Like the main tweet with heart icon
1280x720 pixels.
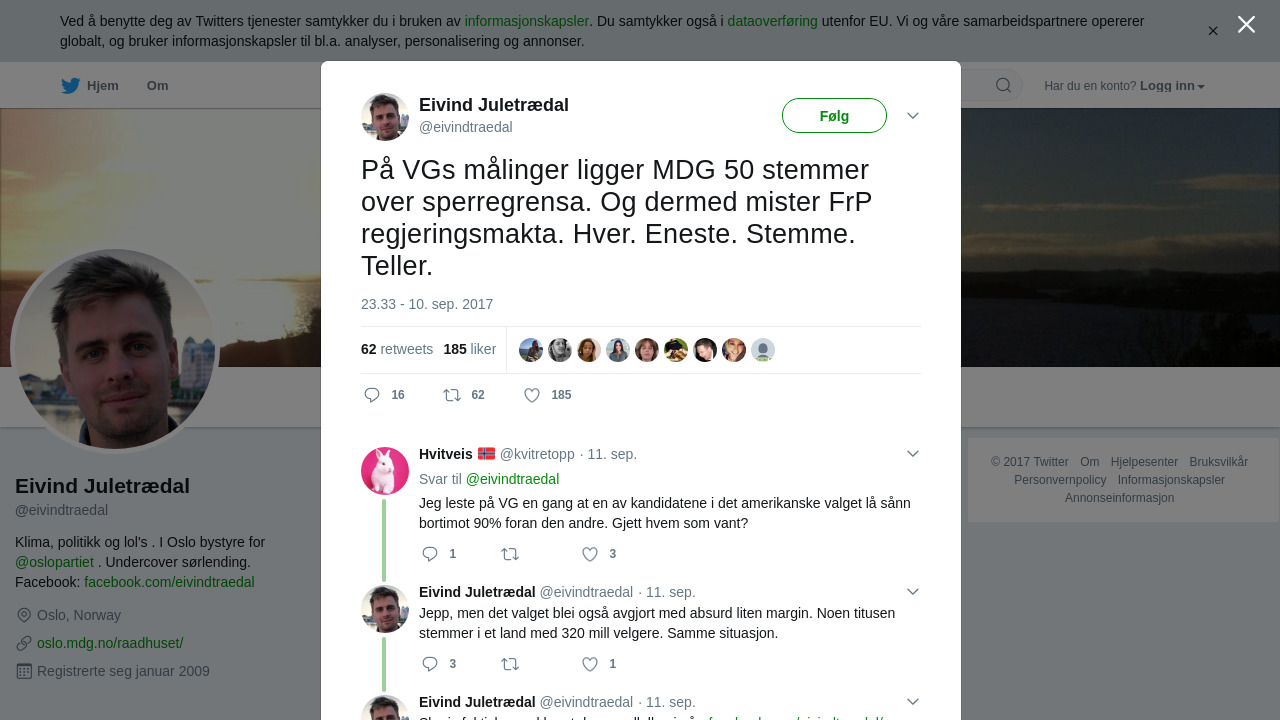[x=532, y=395]
